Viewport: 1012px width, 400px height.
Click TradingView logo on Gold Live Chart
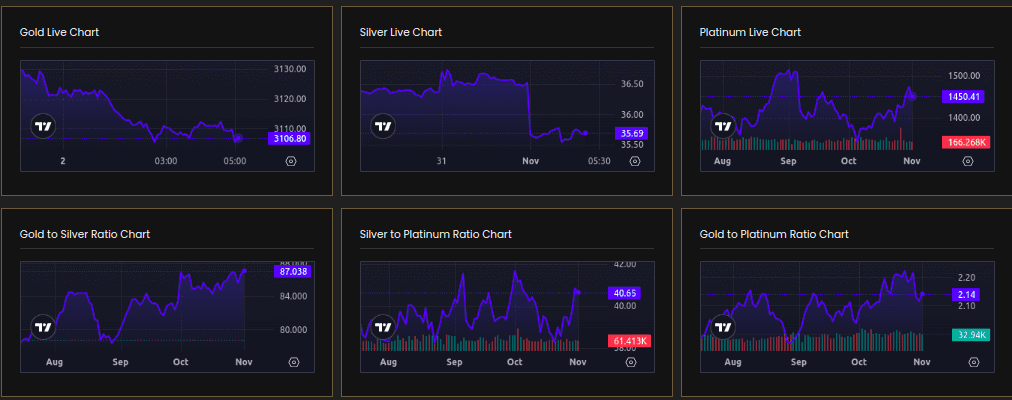click(x=43, y=126)
